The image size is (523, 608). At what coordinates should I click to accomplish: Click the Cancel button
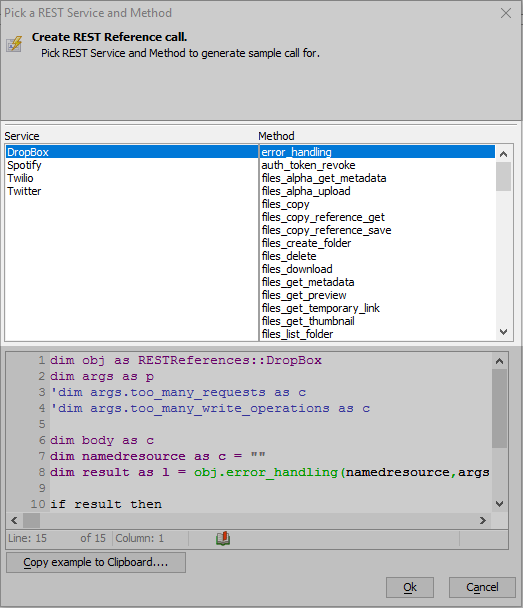pyautogui.click(x=482, y=587)
